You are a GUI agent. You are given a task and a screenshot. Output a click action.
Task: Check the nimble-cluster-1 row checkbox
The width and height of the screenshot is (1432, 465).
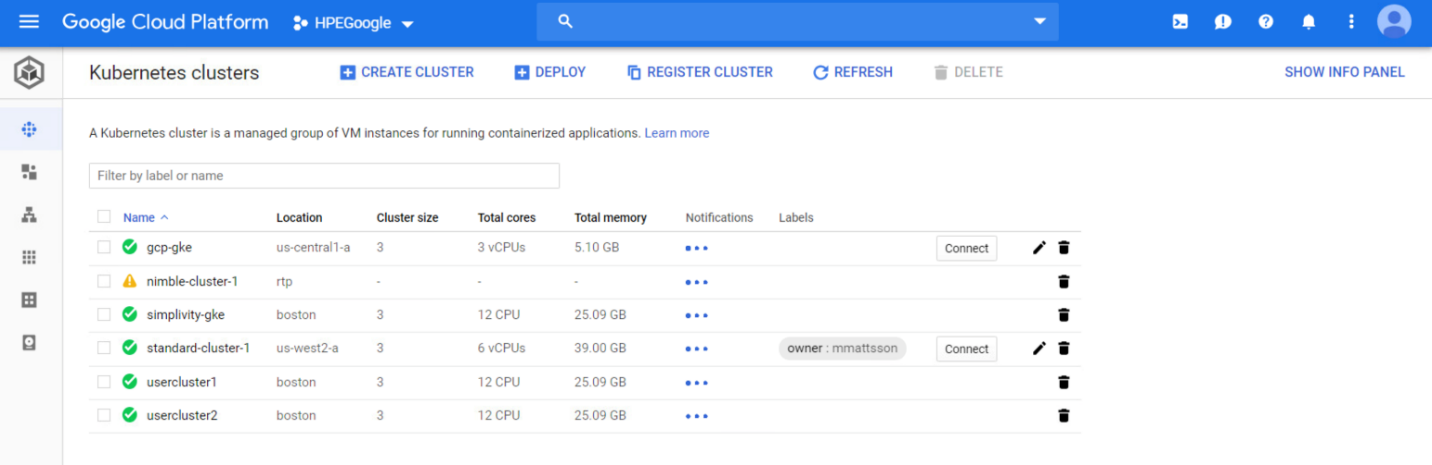[x=104, y=281]
